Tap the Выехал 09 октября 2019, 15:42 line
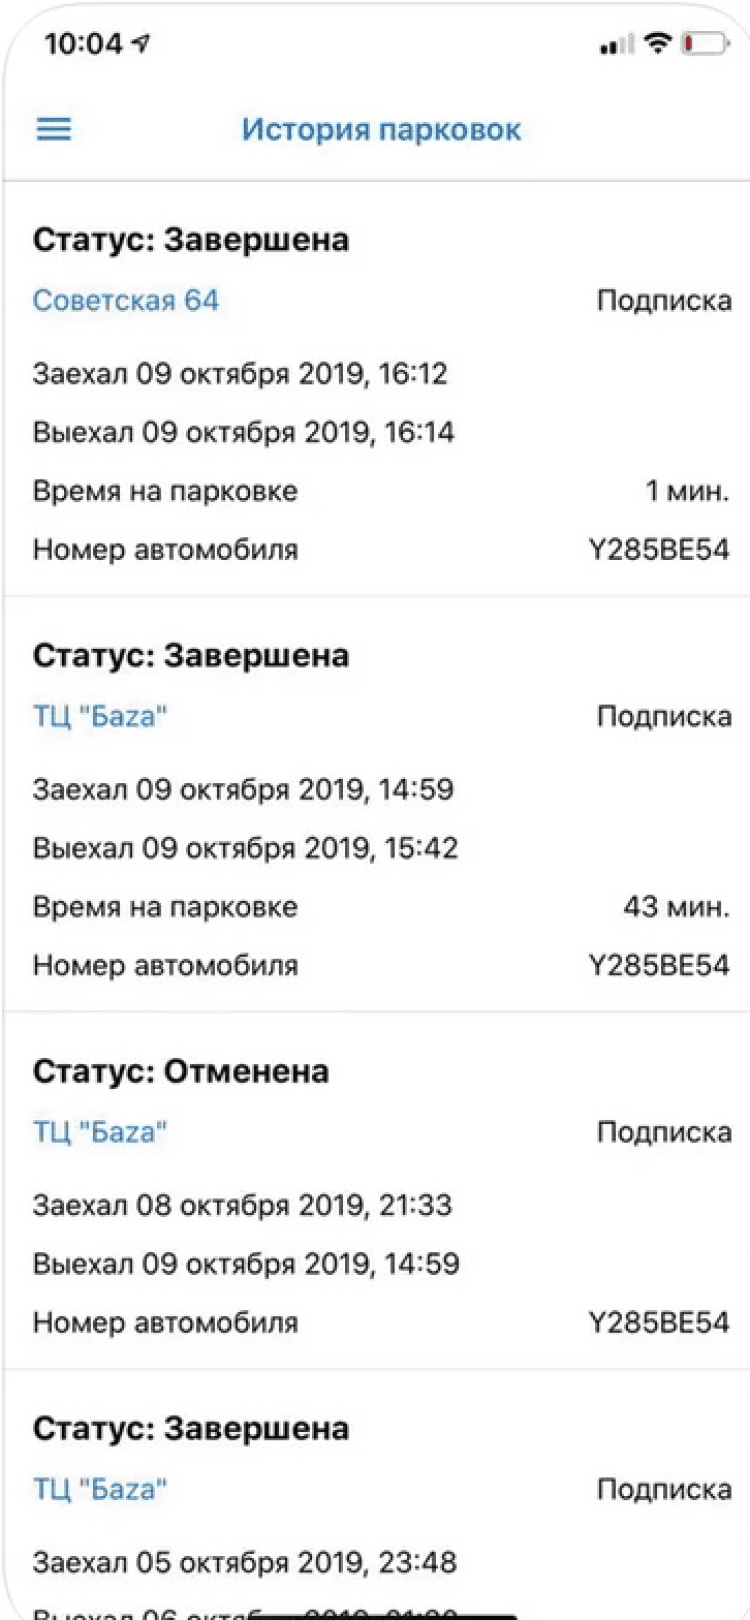Image resolution: width=750 pixels, height=1620 pixels. [245, 848]
